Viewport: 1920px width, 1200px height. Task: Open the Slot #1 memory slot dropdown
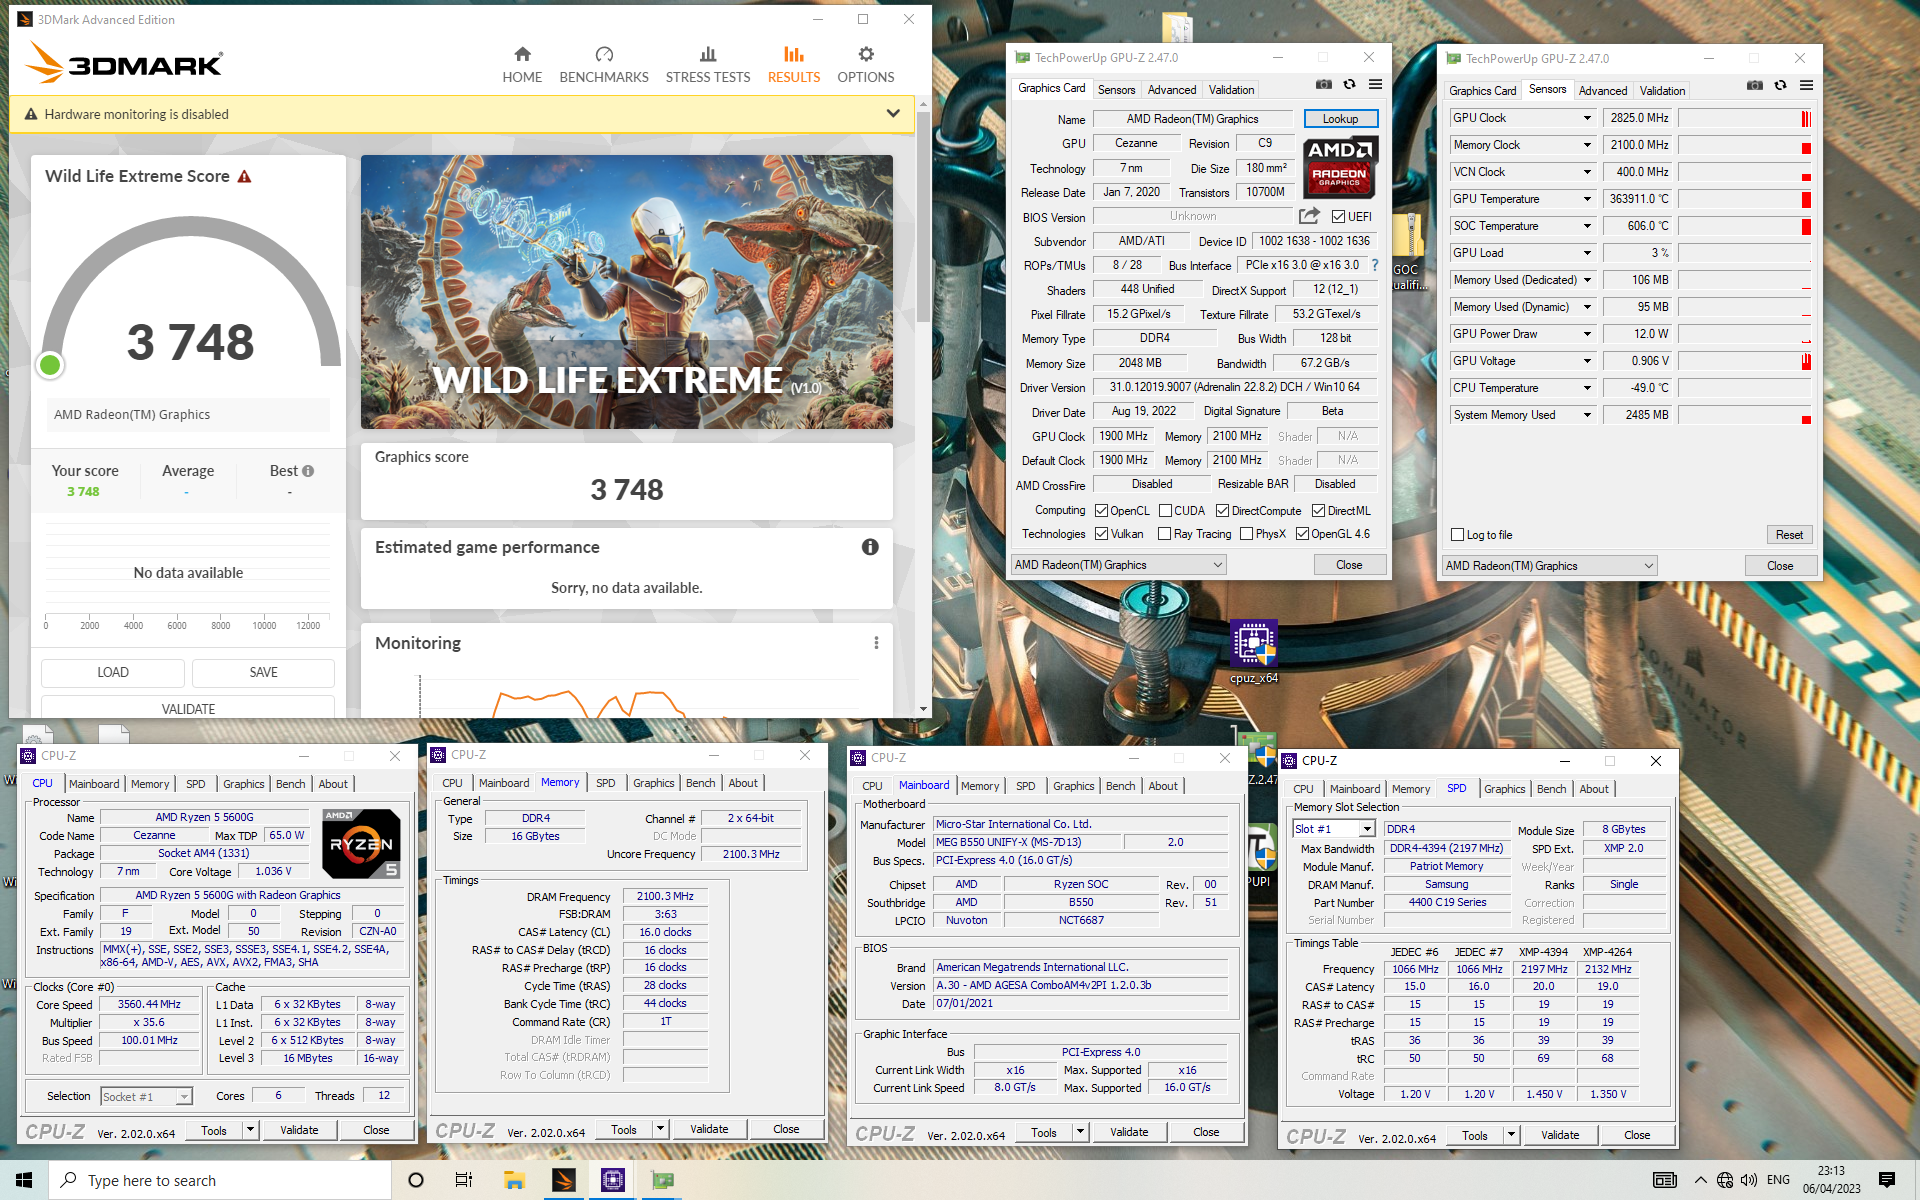tap(1334, 829)
